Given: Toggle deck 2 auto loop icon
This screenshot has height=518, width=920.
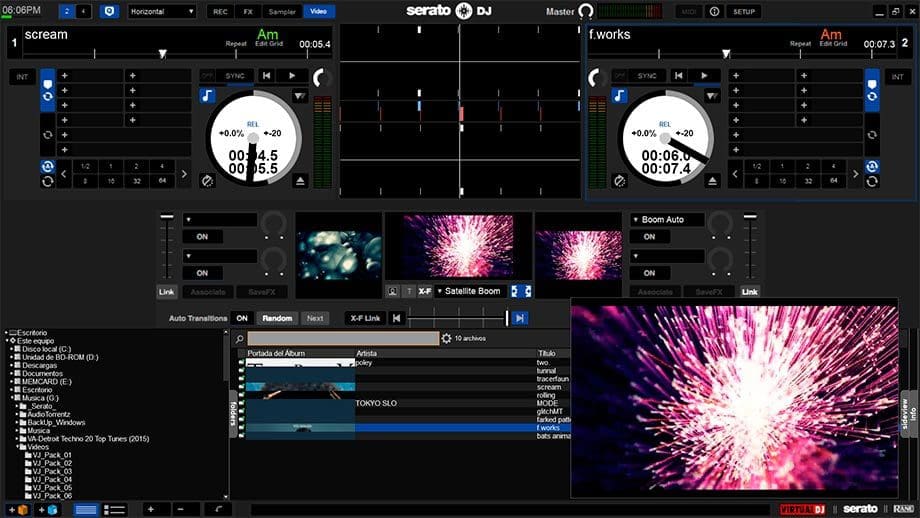Looking at the screenshot, I should [872, 167].
